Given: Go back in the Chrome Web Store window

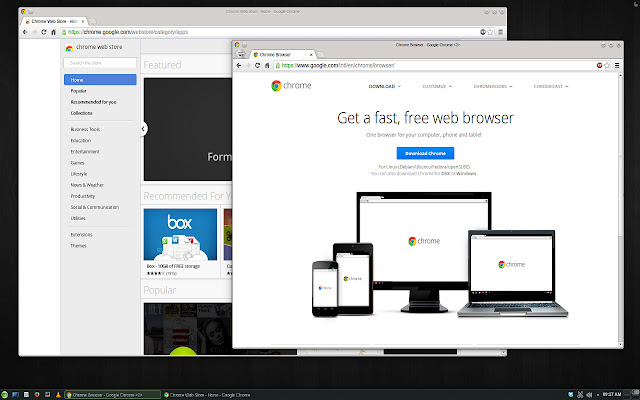Looking at the screenshot, I should (25, 32).
